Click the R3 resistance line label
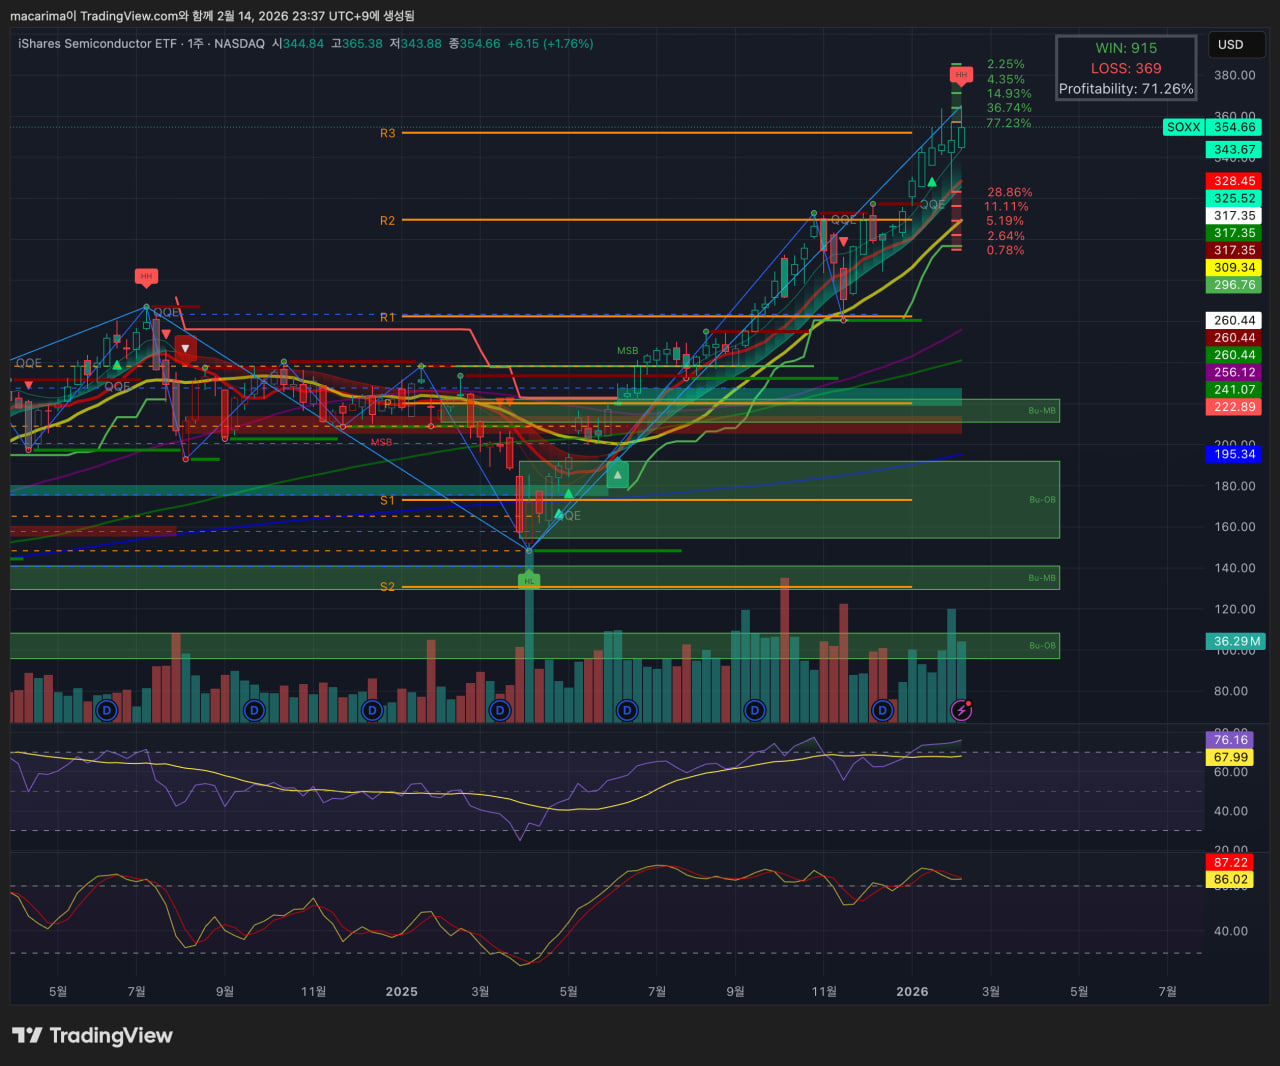This screenshot has height=1066, width=1280. (x=387, y=133)
